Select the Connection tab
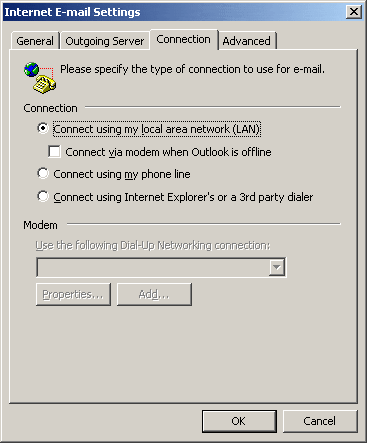The height and width of the screenshot is (443, 367). pos(184,39)
